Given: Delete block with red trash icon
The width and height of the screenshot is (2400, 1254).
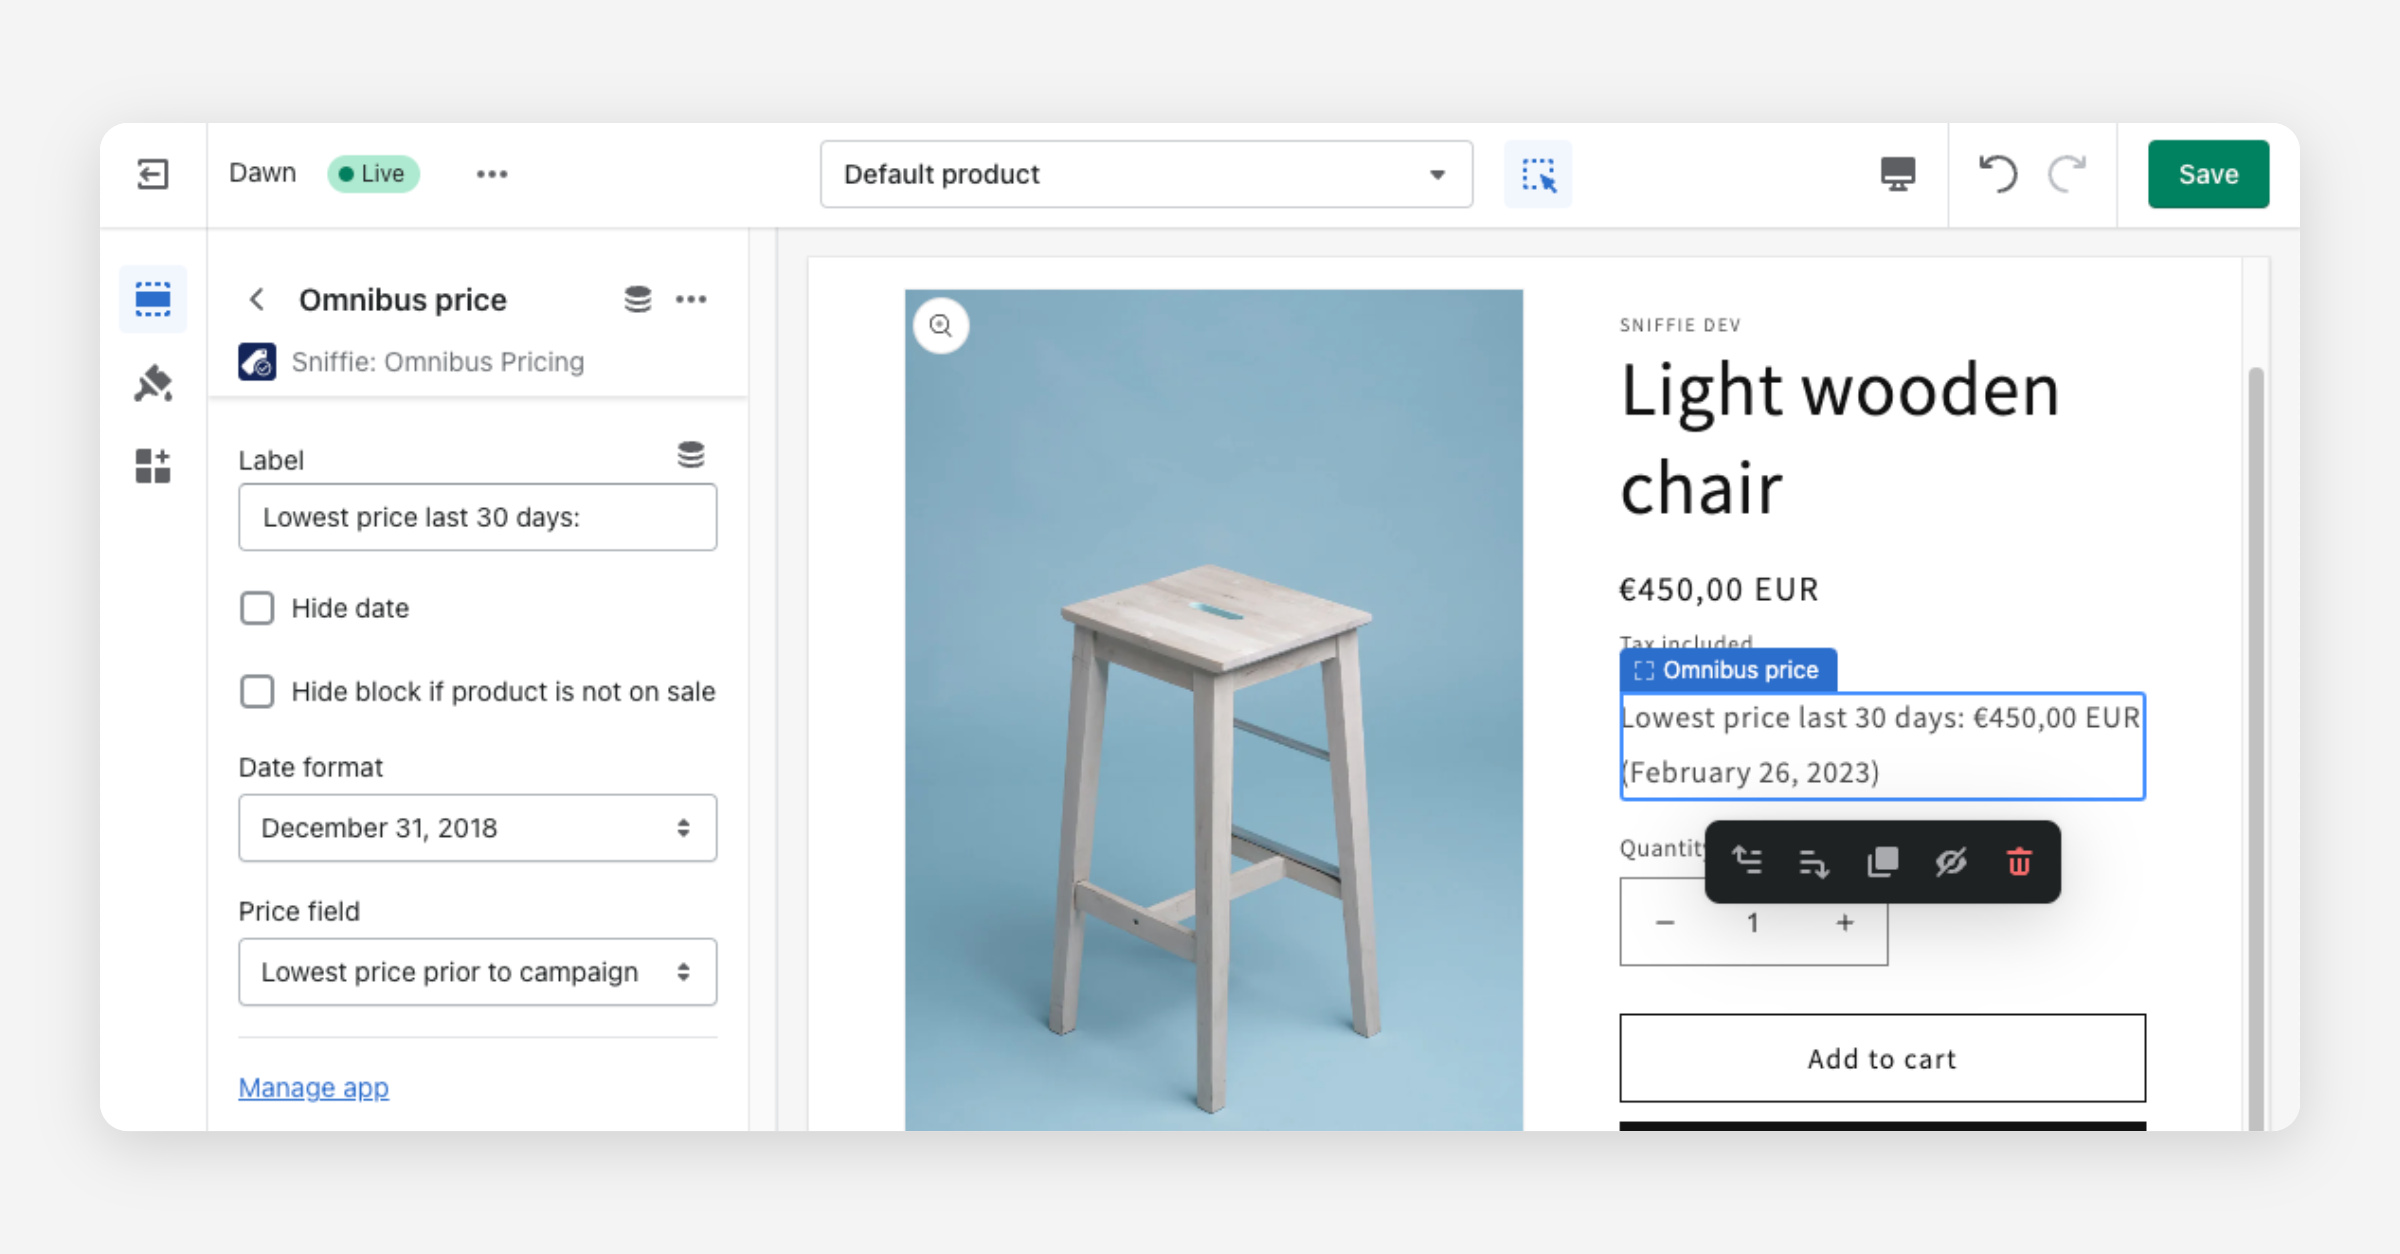Looking at the screenshot, I should point(2019,862).
